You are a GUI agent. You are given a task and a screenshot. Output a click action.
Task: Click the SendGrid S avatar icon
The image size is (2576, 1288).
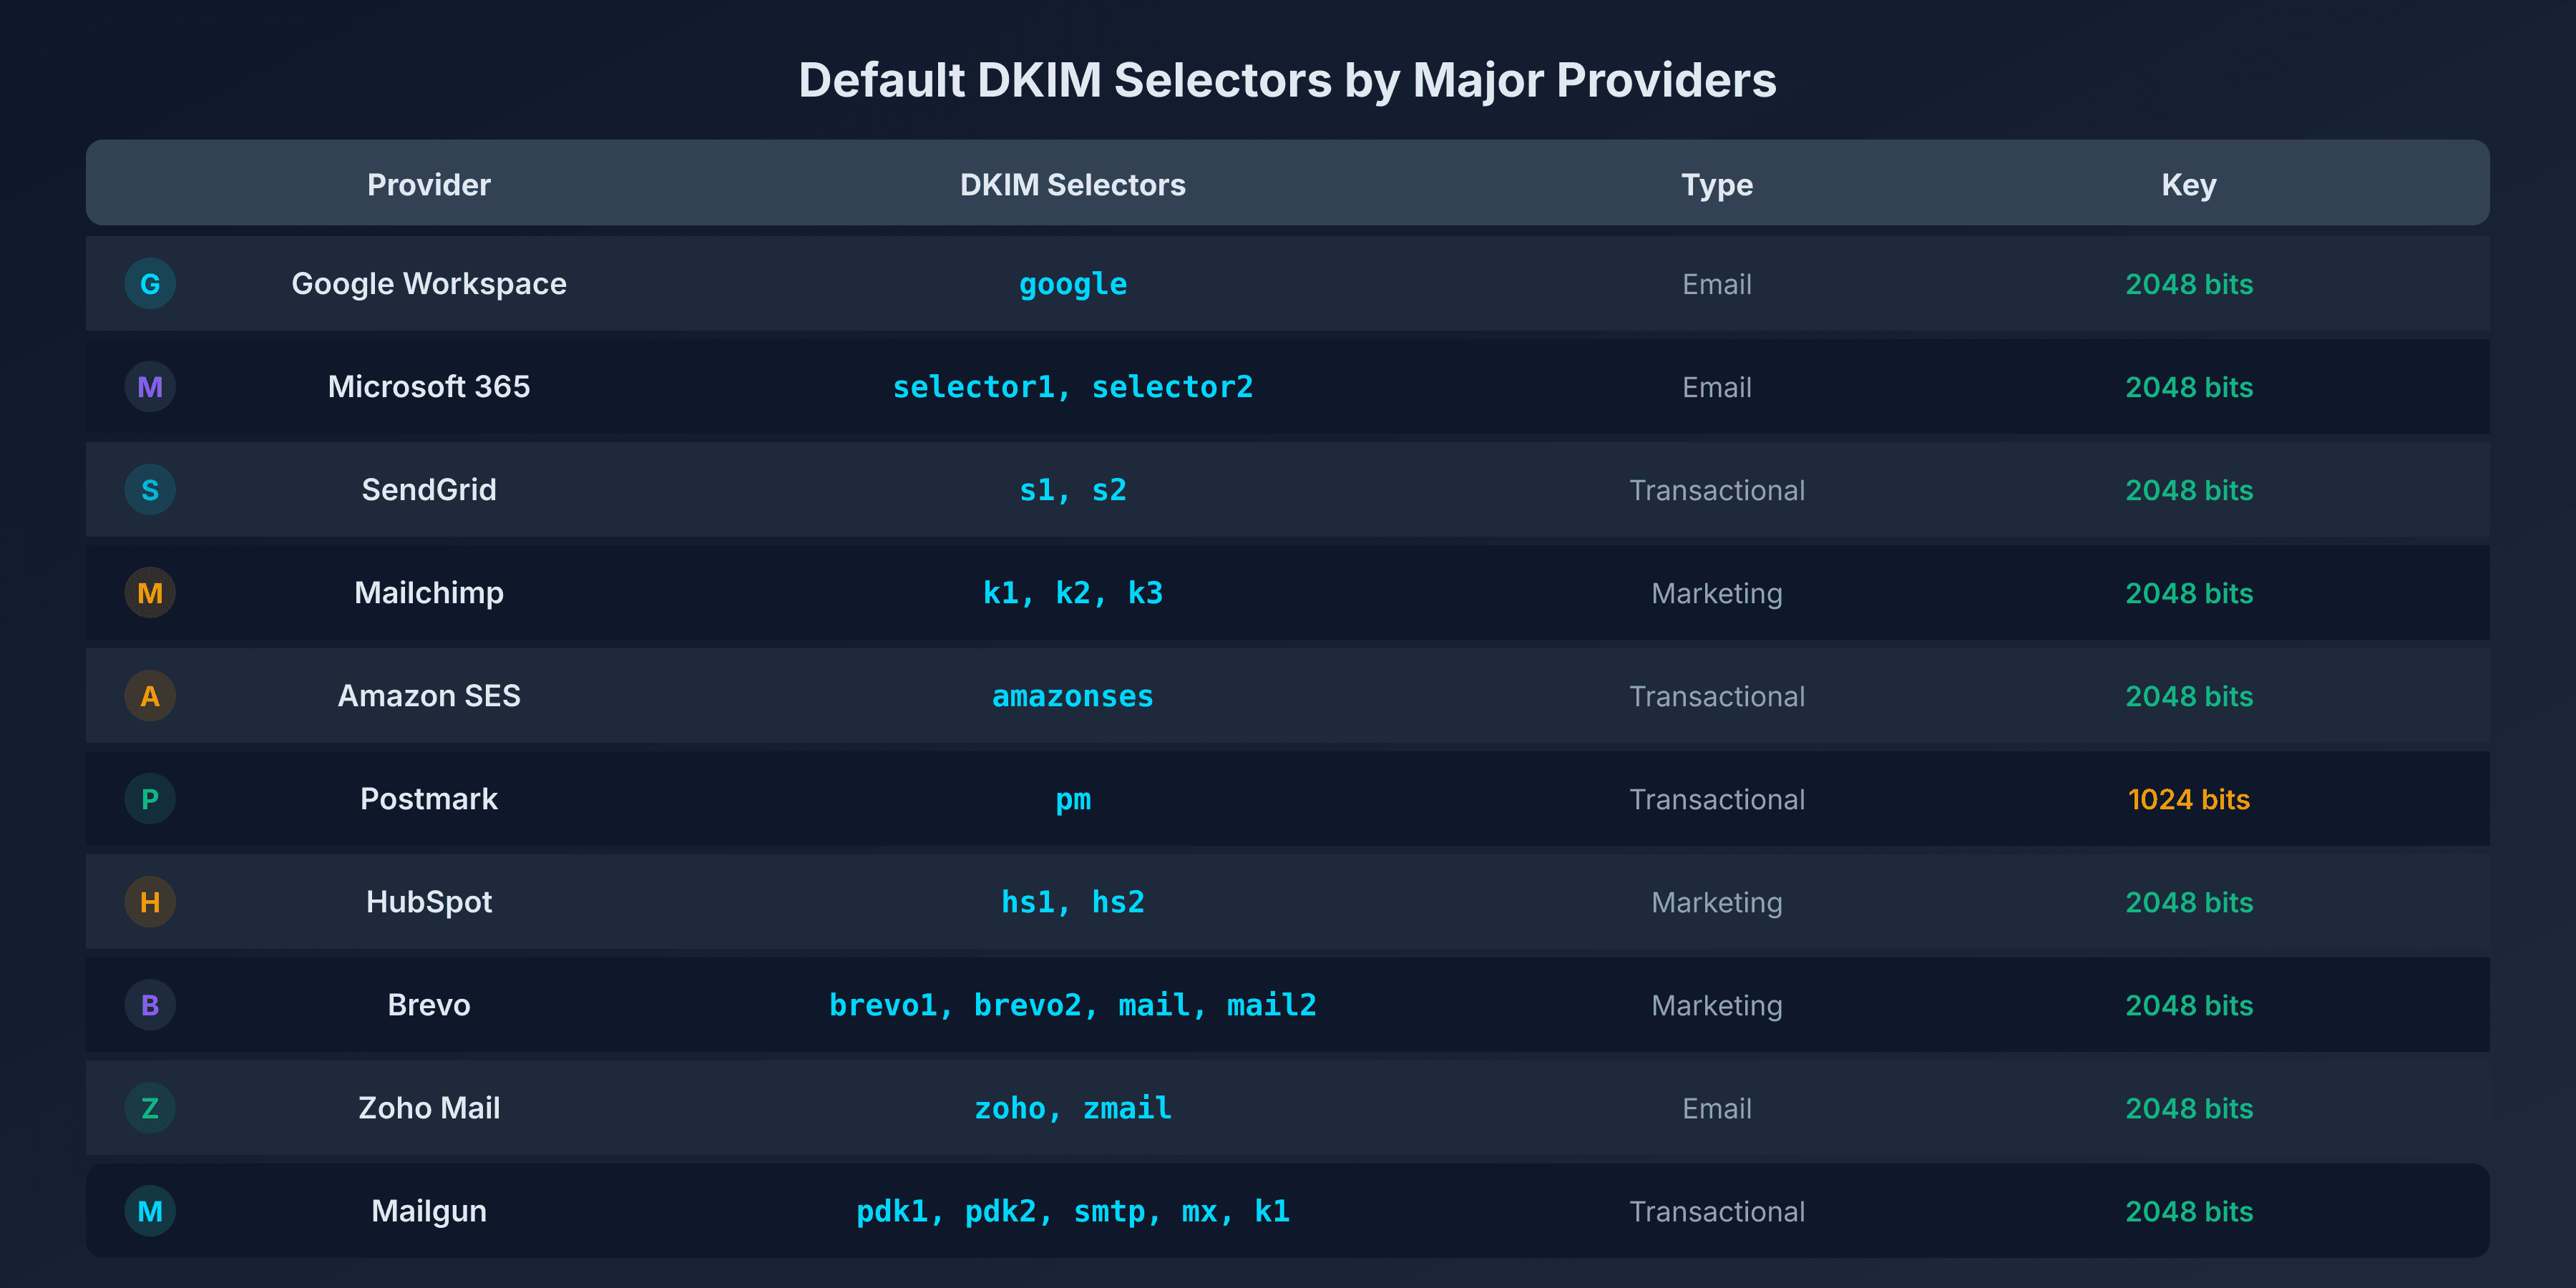[x=150, y=490]
